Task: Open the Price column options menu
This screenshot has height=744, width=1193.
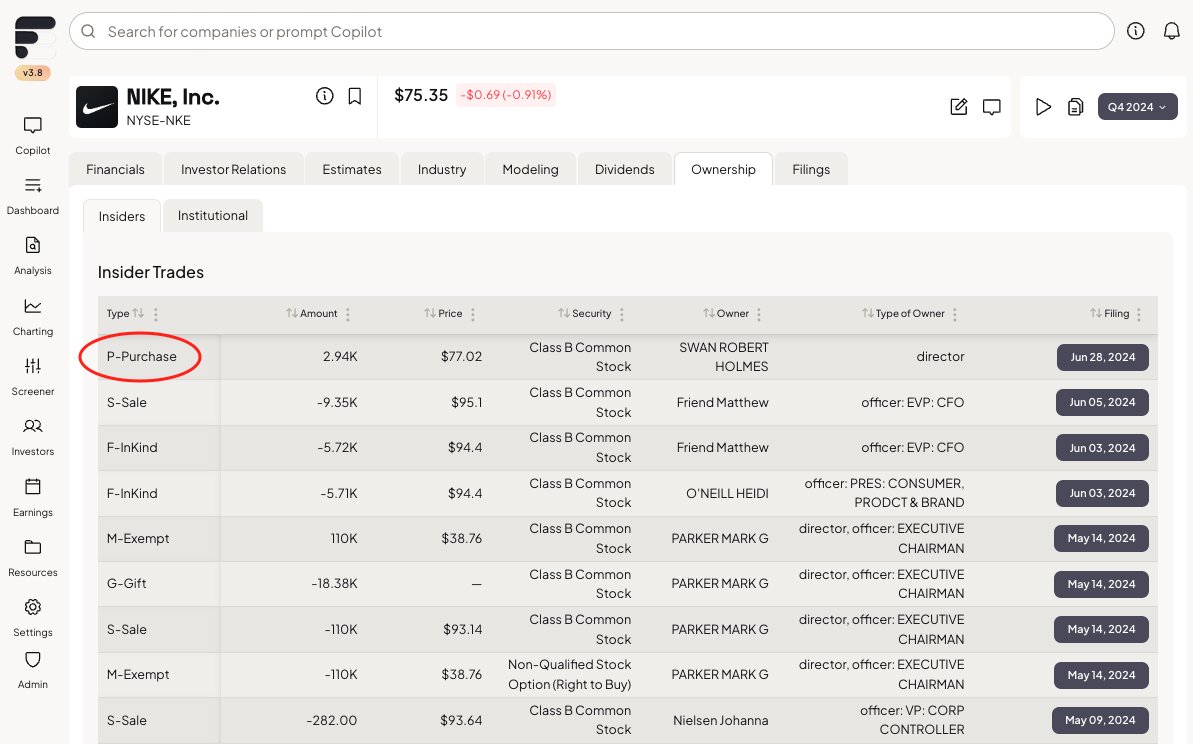Action: 472,314
